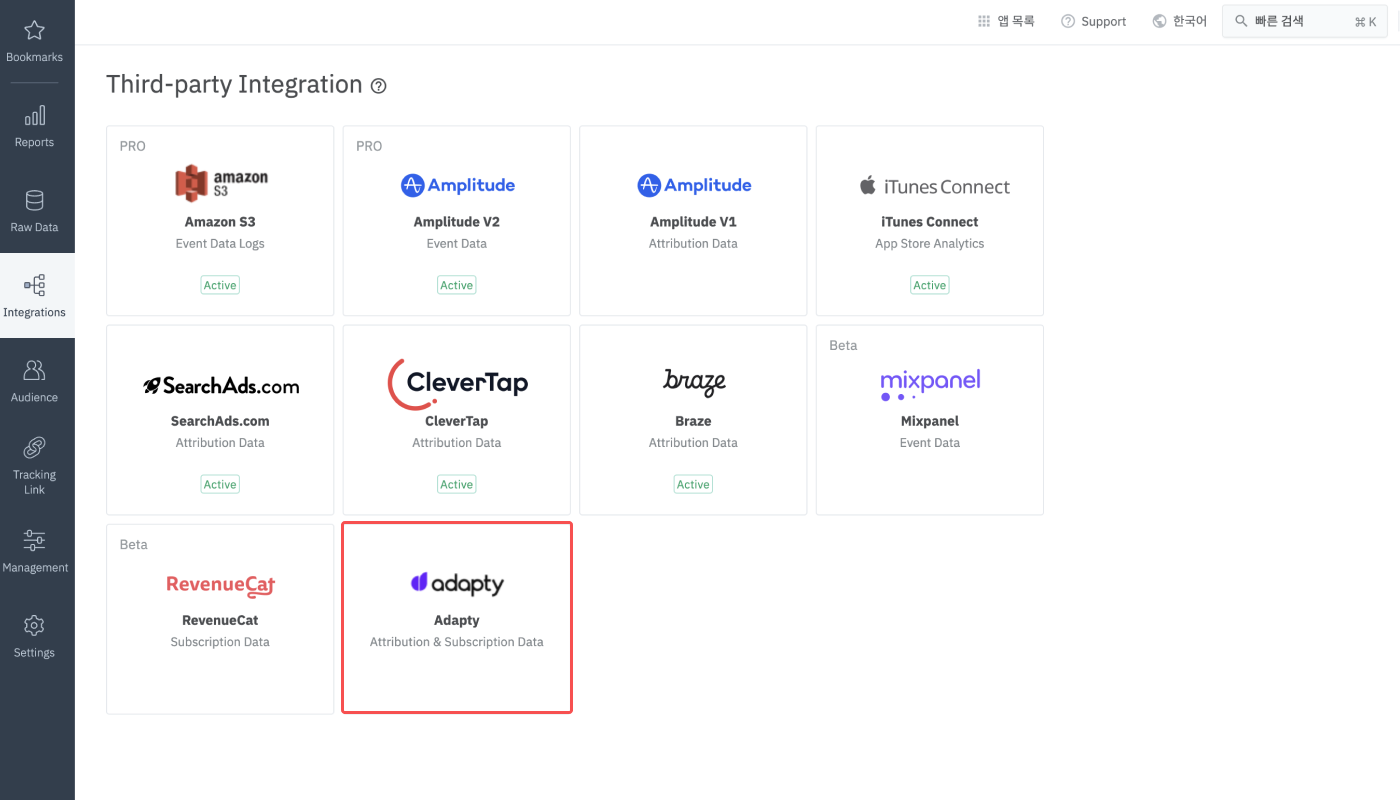This screenshot has height=800, width=1400.
Task: Open the Support link in top bar
Action: click(1094, 21)
